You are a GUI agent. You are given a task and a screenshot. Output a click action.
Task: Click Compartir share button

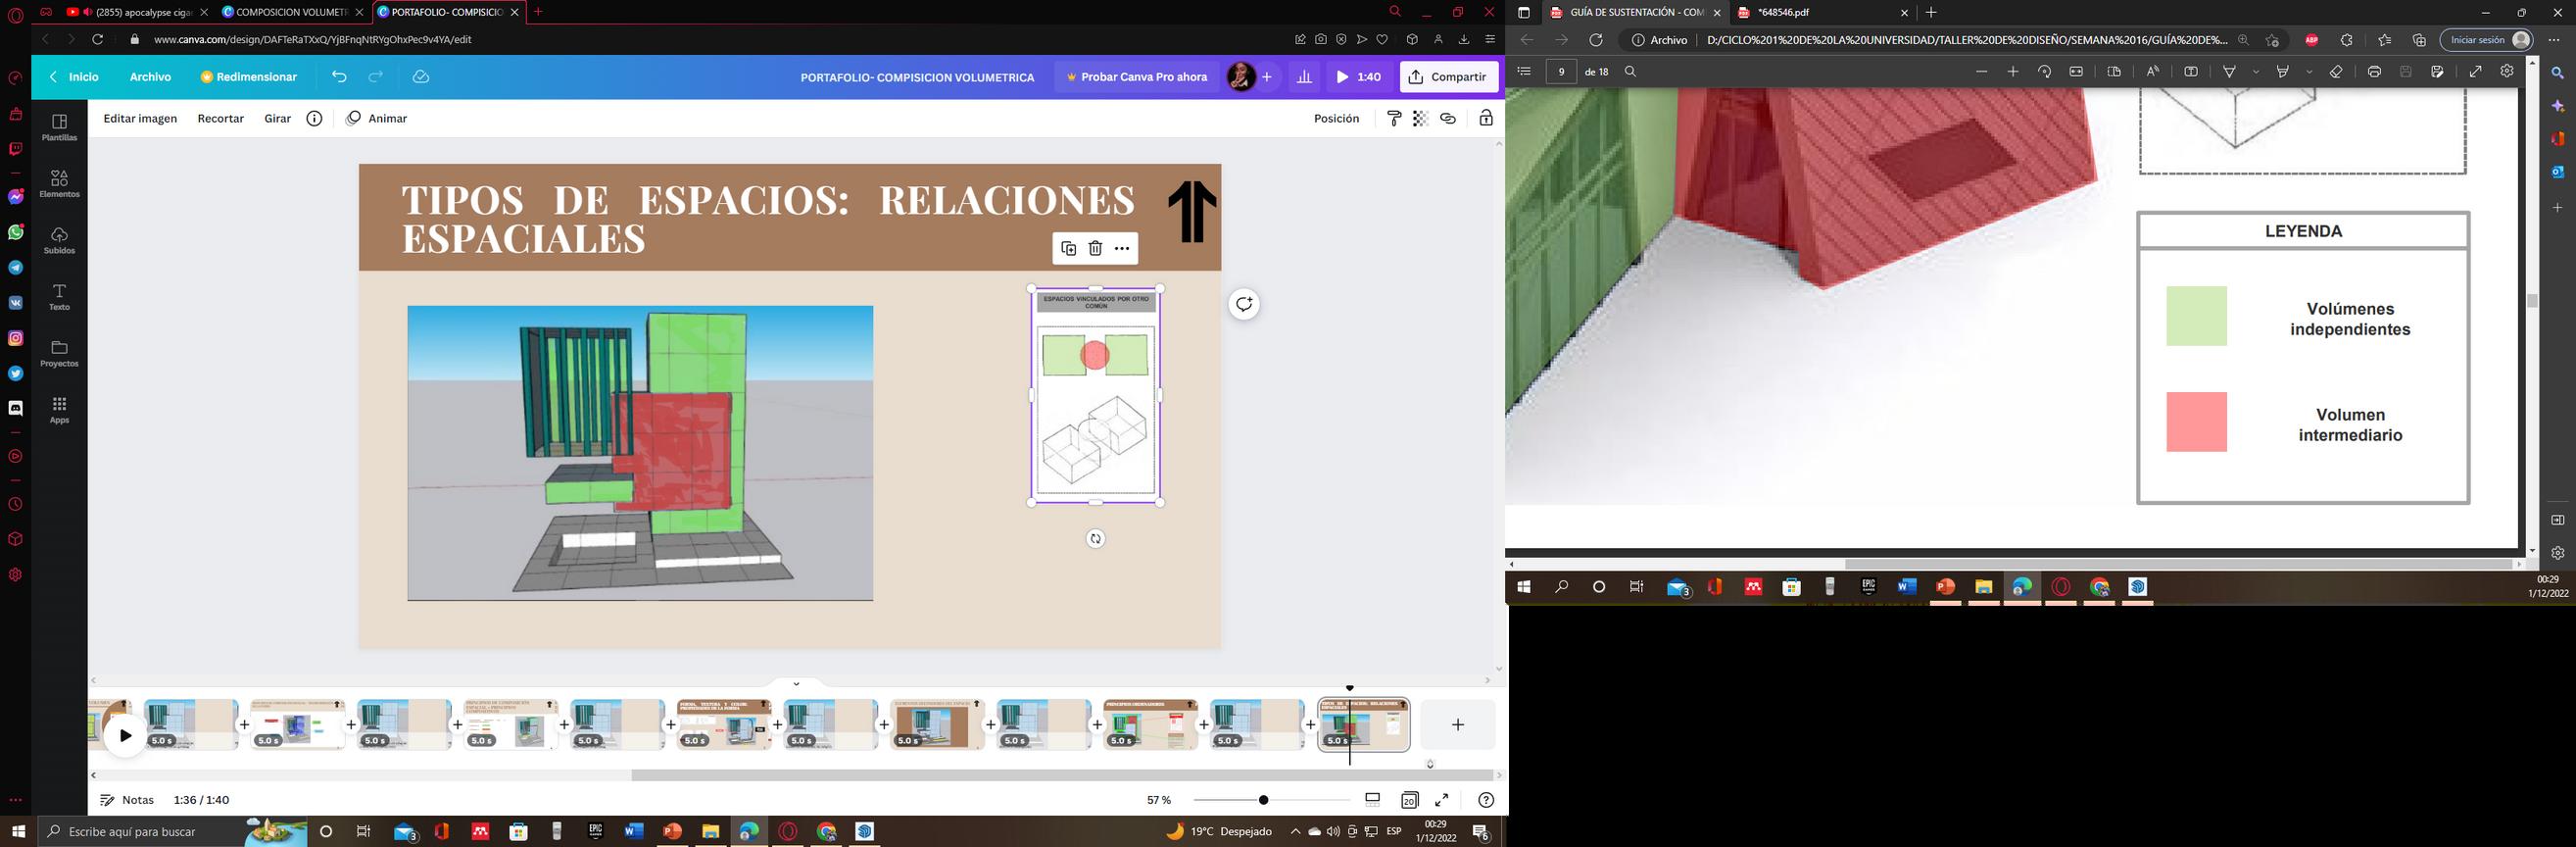pos(1449,77)
